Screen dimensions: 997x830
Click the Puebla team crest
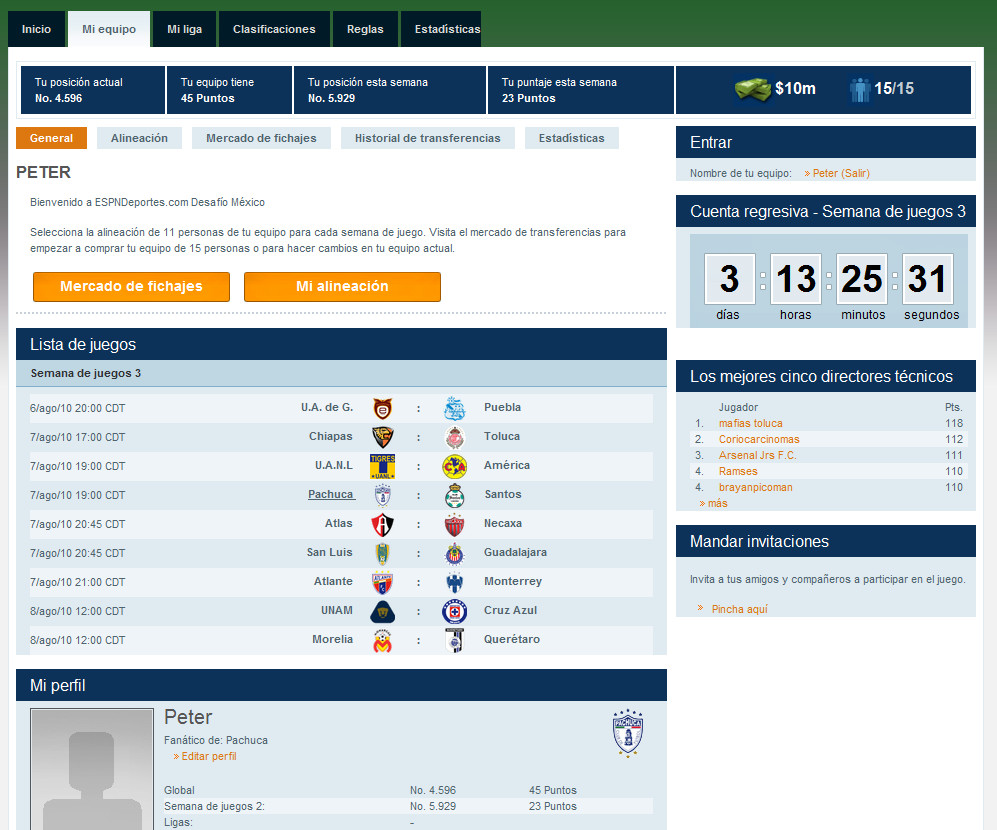455,408
